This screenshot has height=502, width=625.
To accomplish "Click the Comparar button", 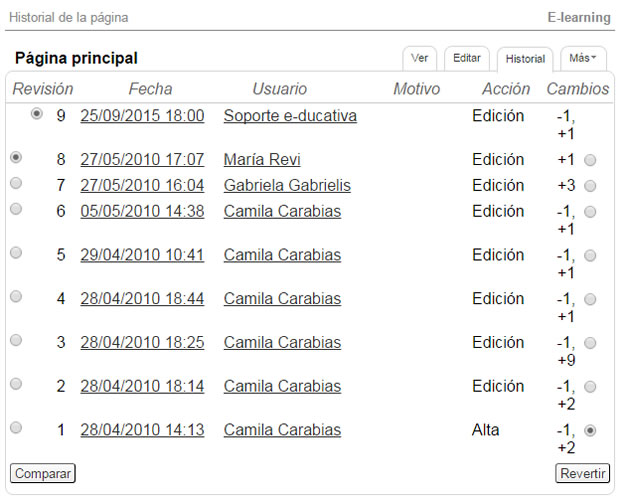I will point(43,473).
